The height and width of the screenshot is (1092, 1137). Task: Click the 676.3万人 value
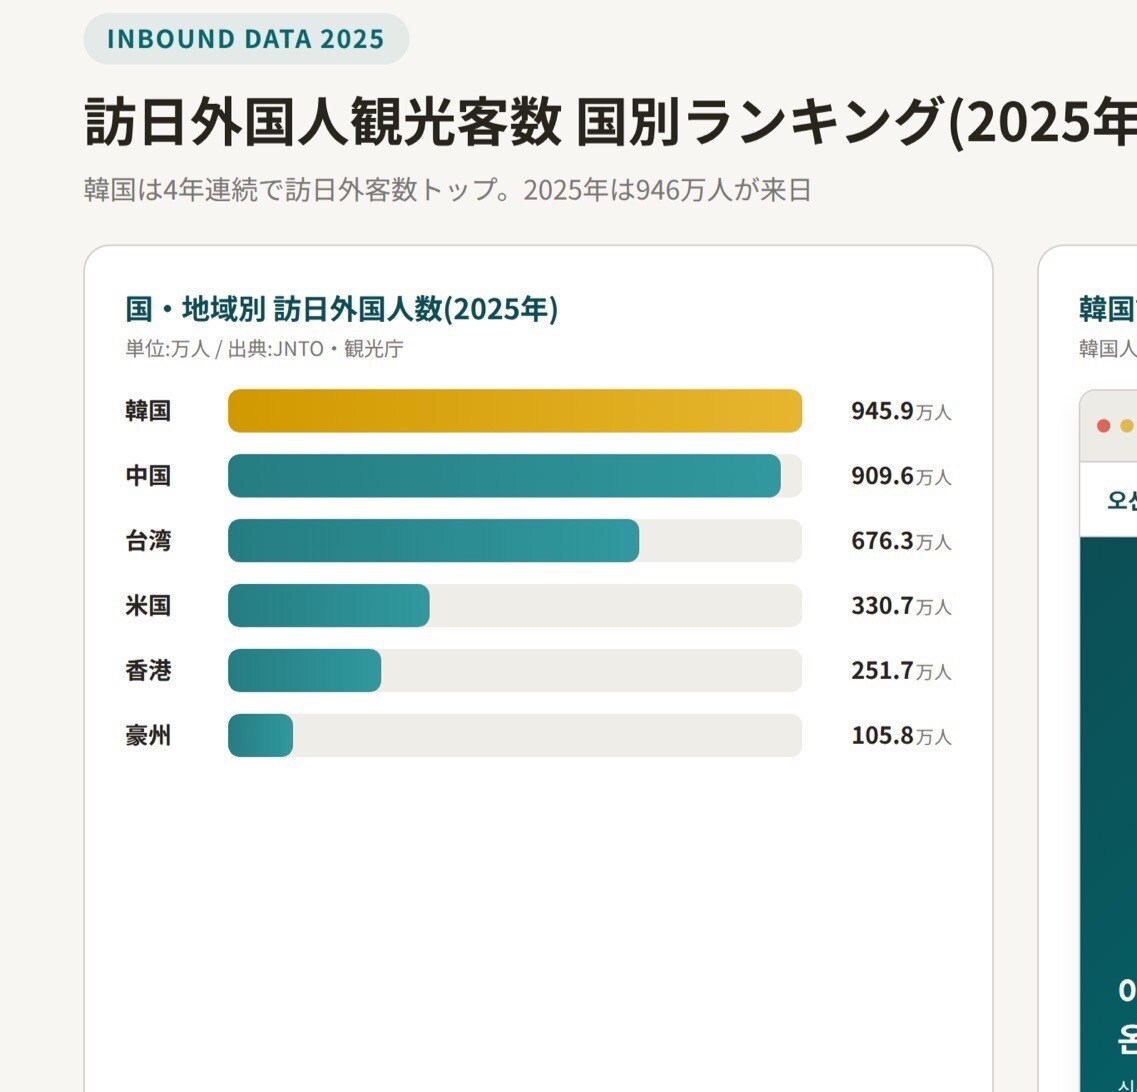(901, 541)
